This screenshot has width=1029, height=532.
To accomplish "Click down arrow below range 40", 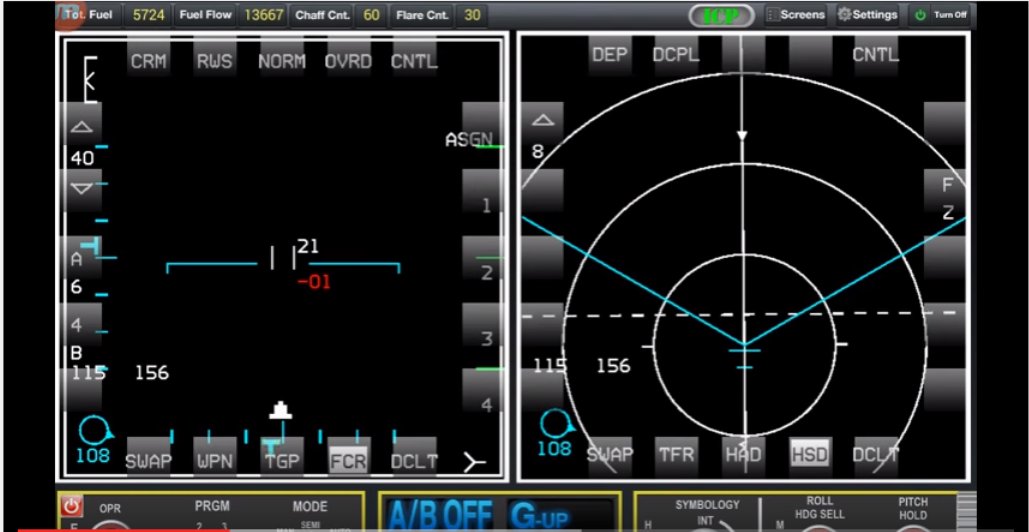I will [x=82, y=188].
